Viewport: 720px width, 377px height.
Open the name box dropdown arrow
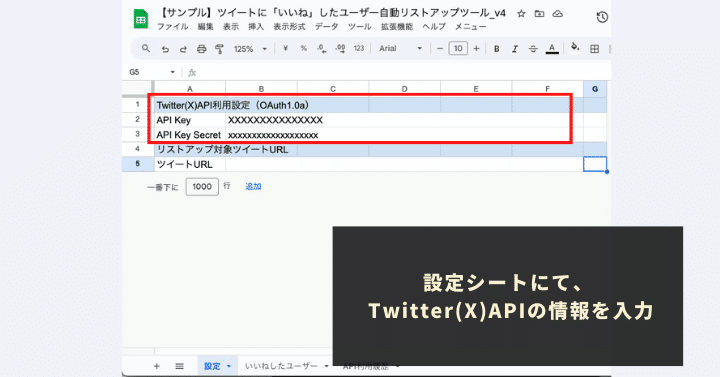pos(173,72)
